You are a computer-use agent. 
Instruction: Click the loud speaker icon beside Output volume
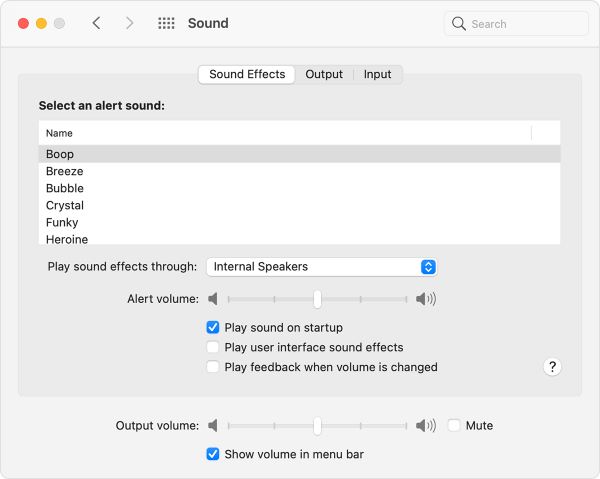[426, 425]
